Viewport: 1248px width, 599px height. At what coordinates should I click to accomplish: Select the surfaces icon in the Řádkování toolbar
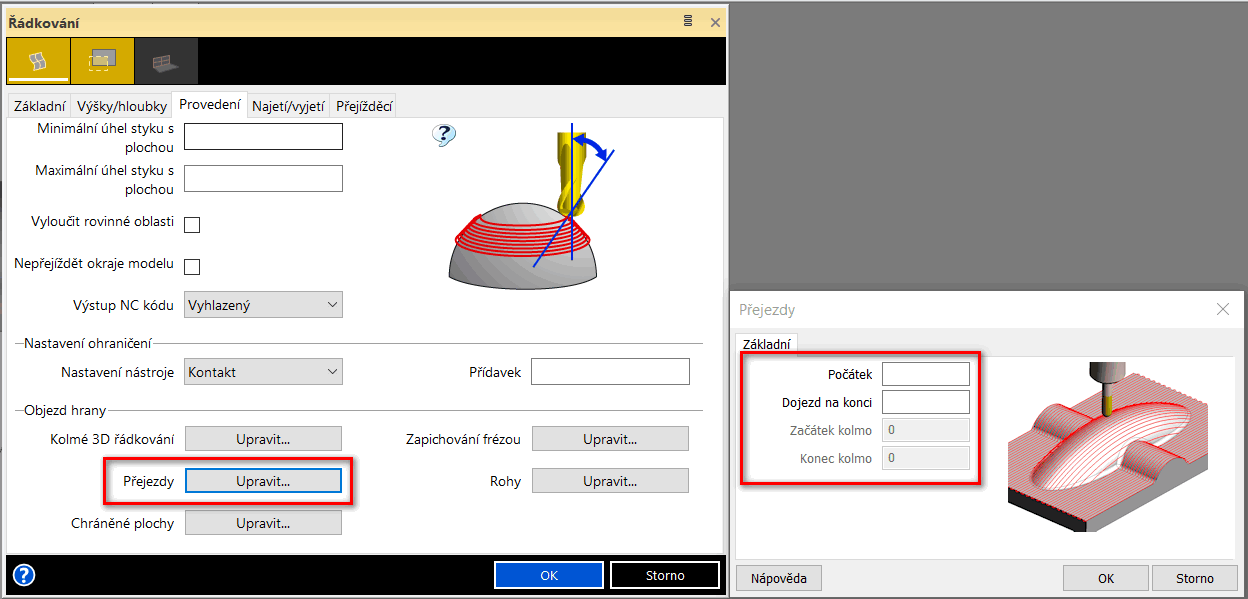pyautogui.click(x=38, y=62)
